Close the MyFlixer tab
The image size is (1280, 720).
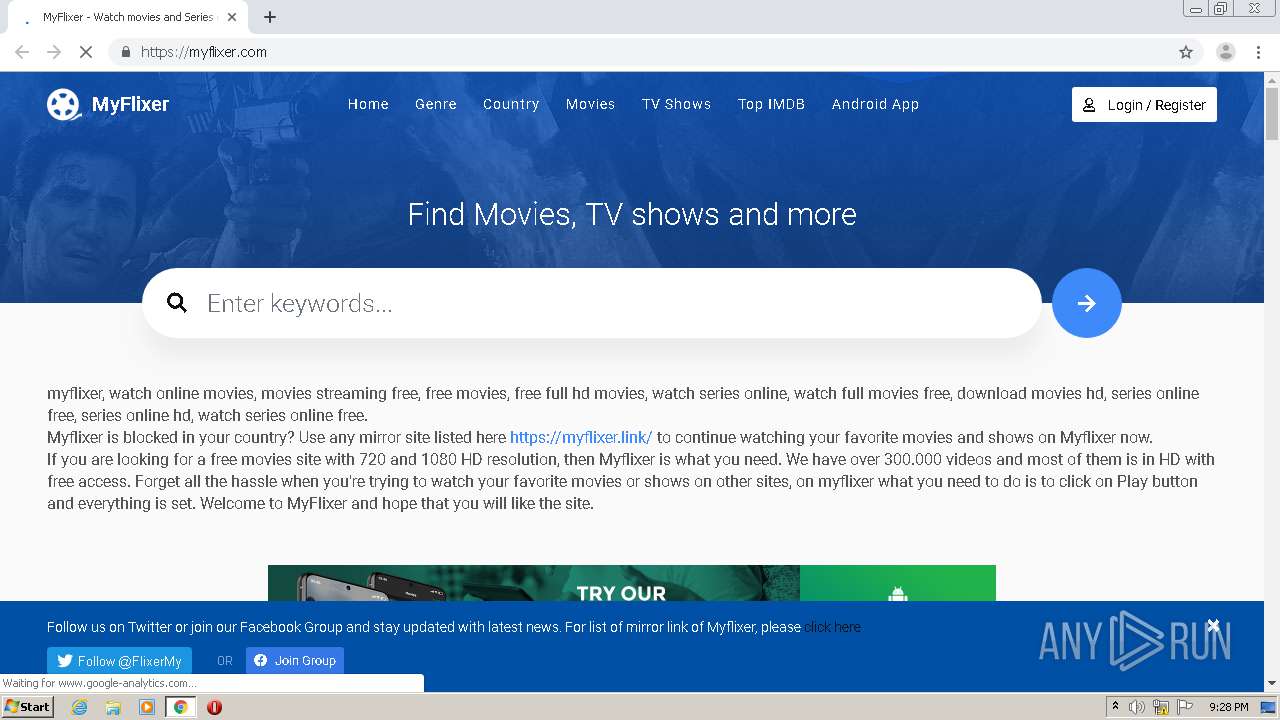click(x=232, y=17)
